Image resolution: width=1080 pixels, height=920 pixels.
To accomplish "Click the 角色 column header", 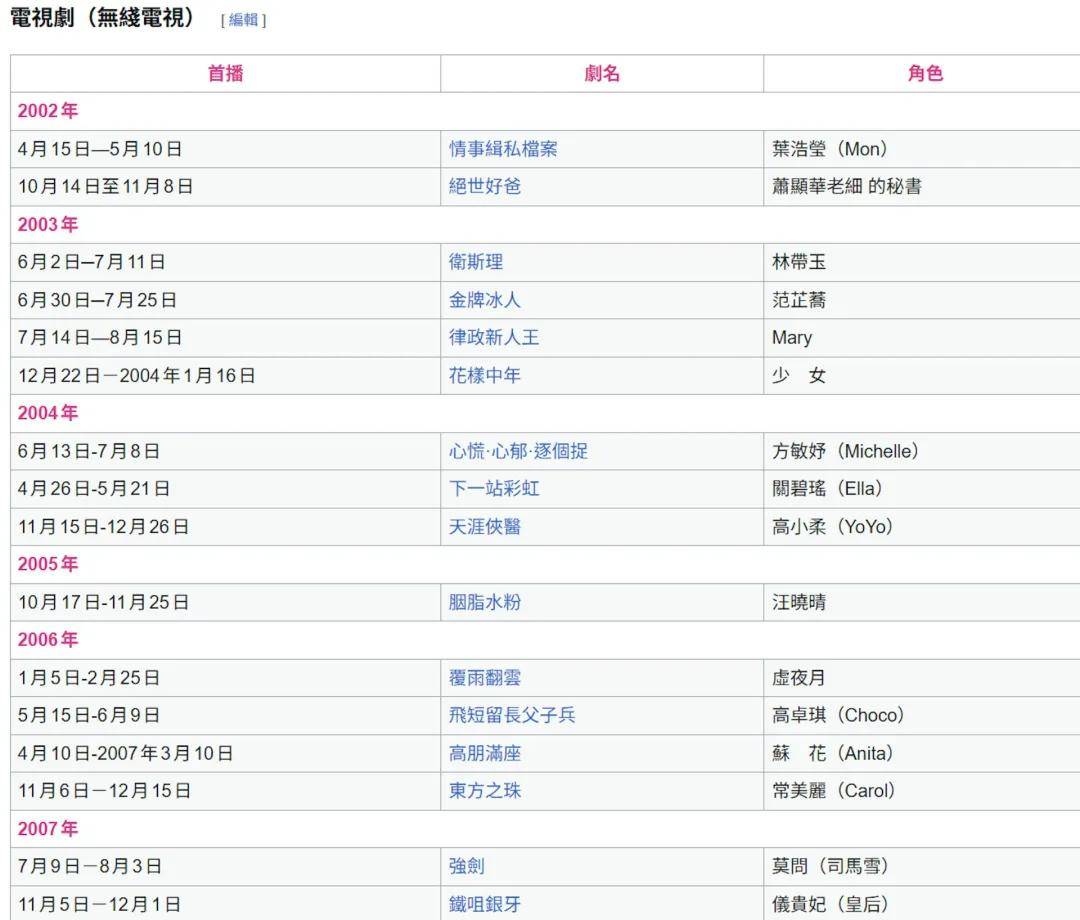I will coord(925,73).
